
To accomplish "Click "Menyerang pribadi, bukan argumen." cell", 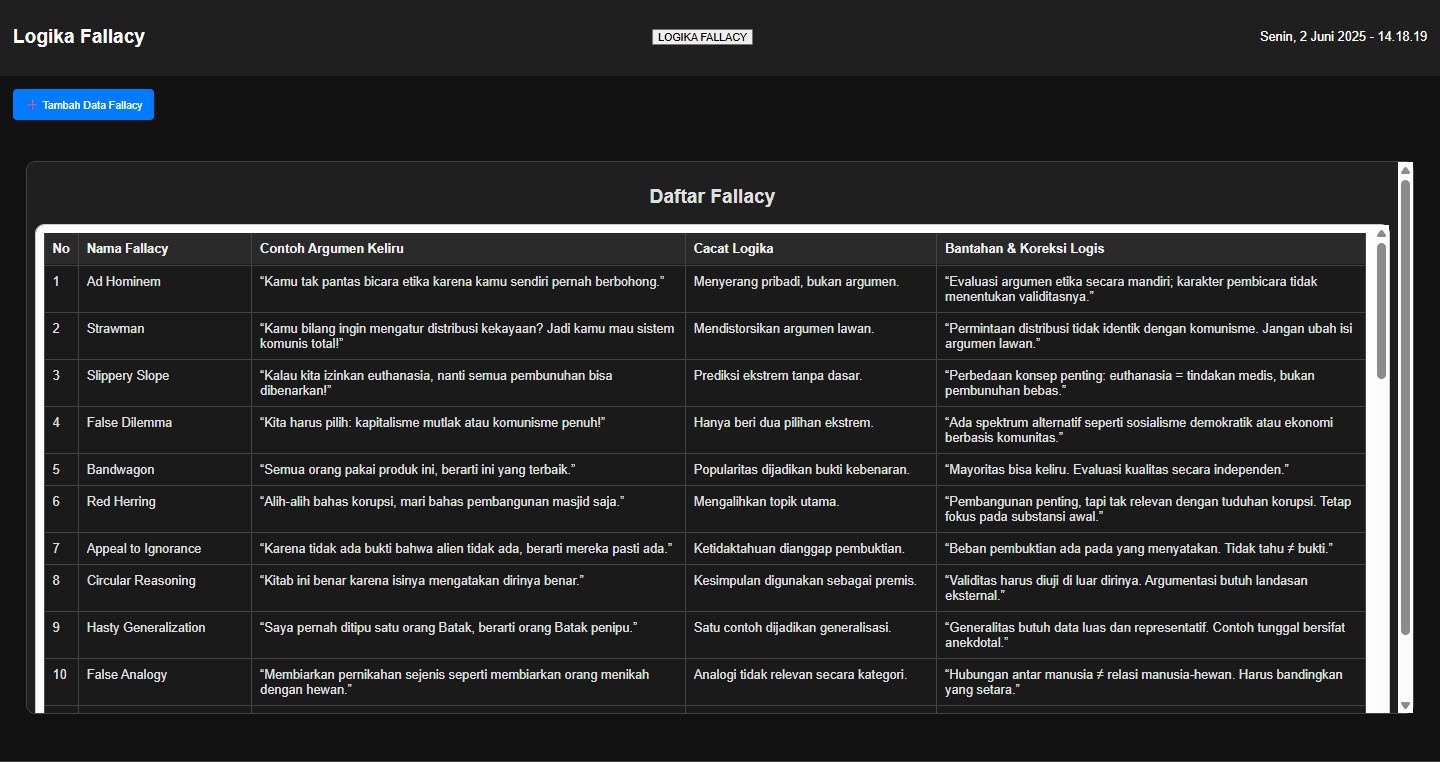I will pyautogui.click(x=811, y=289).
